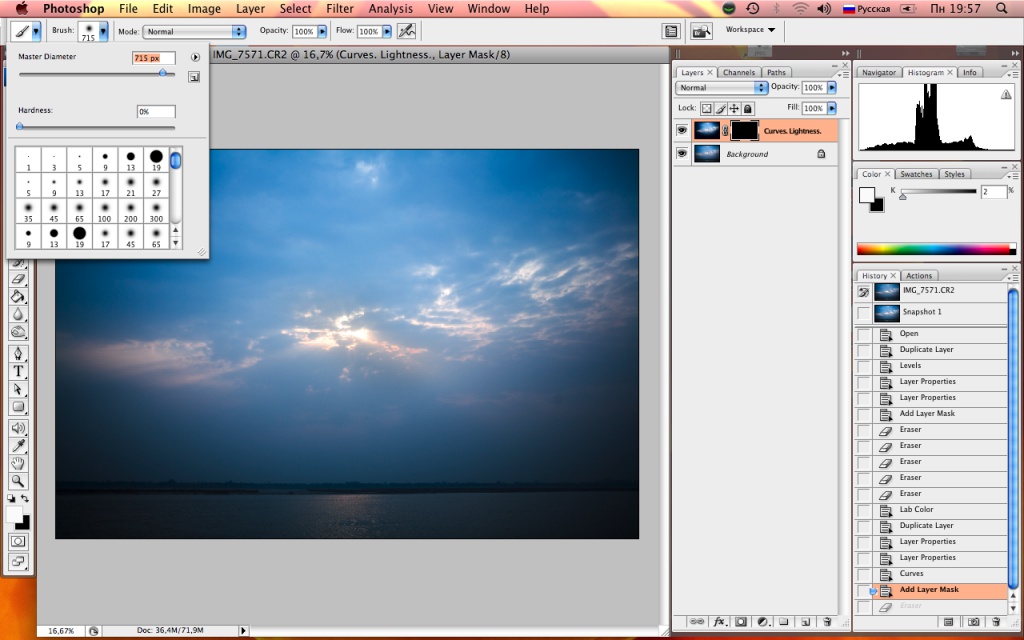
Task: Revert to Snapshot 1 in History
Action: pyautogui.click(x=921, y=312)
